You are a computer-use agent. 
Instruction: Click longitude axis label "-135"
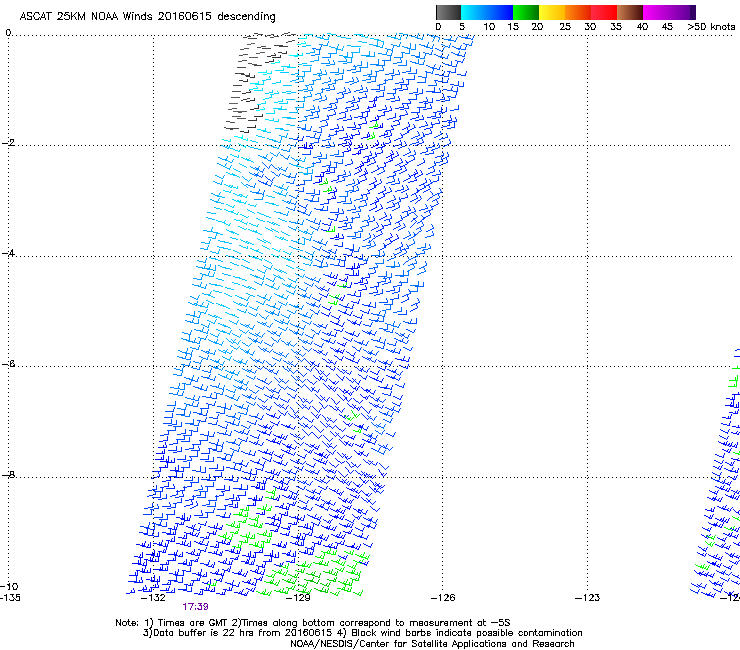pyautogui.click(x=10, y=598)
